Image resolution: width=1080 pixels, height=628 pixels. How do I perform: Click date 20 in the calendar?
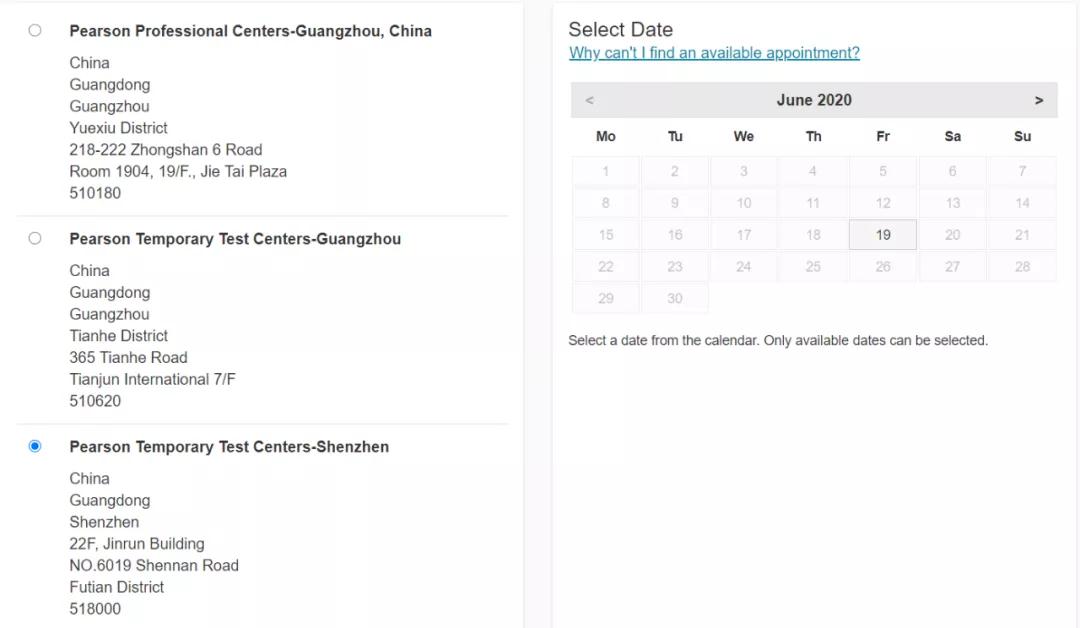click(x=952, y=235)
